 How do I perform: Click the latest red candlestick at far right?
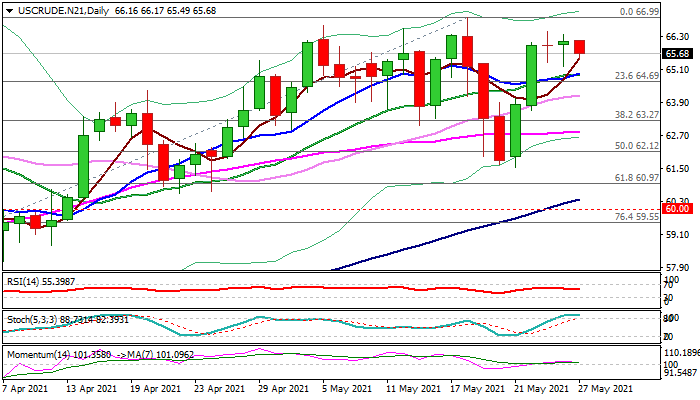[580, 47]
